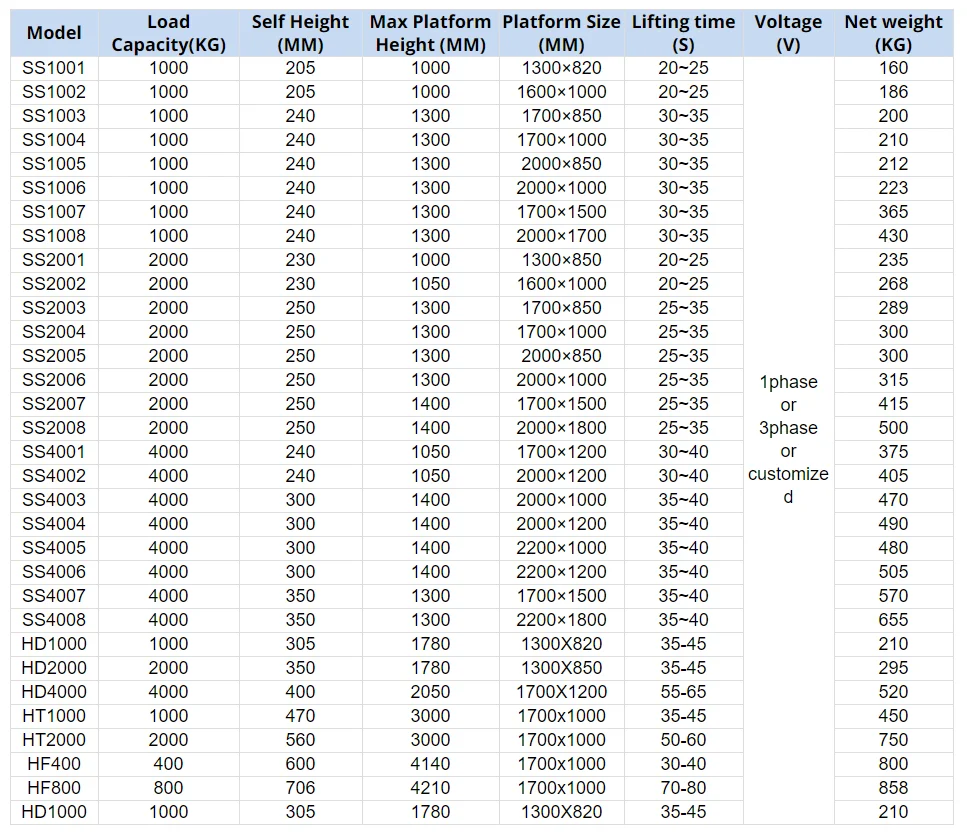Screen dimensions: 967x835
Task: Click self height 470 for HT1000
Action: pos(300,717)
